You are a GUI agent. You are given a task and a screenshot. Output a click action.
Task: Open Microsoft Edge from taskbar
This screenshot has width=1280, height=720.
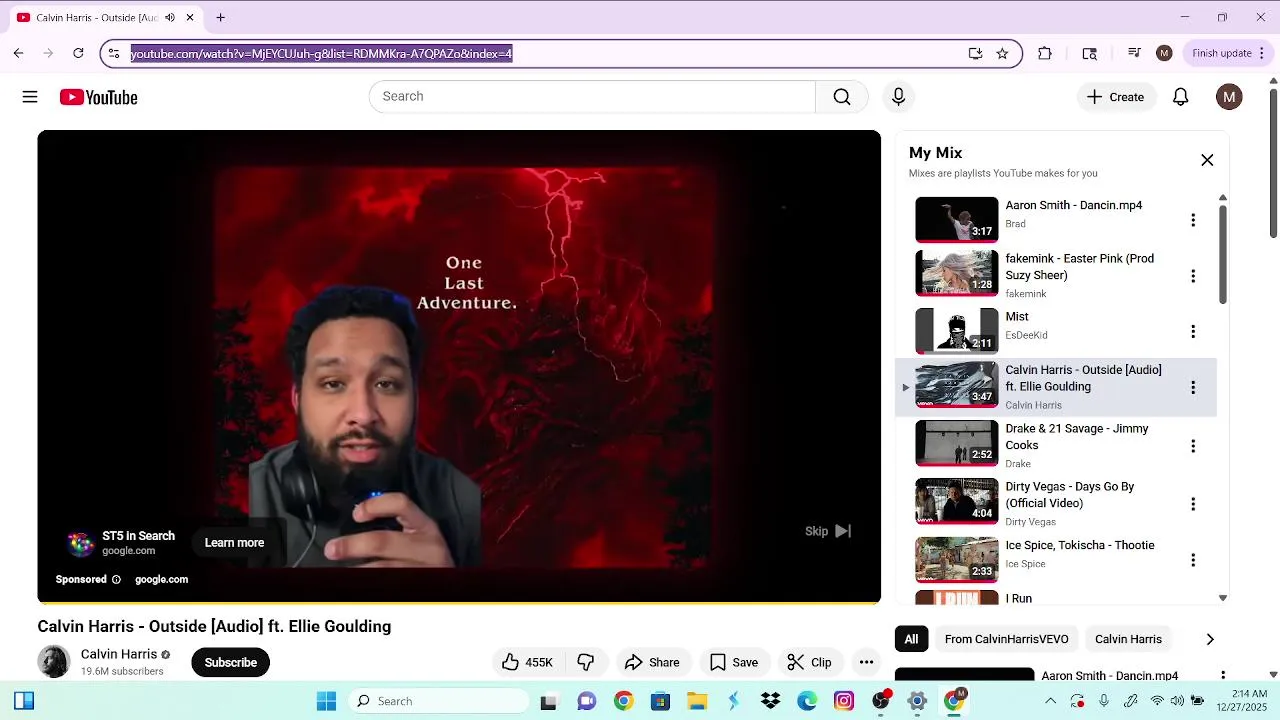pyautogui.click(x=807, y=701)
